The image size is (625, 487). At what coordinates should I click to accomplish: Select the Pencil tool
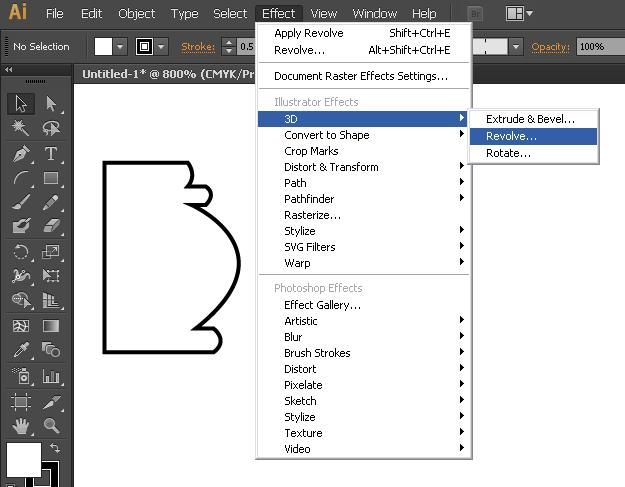click(51, 202)
